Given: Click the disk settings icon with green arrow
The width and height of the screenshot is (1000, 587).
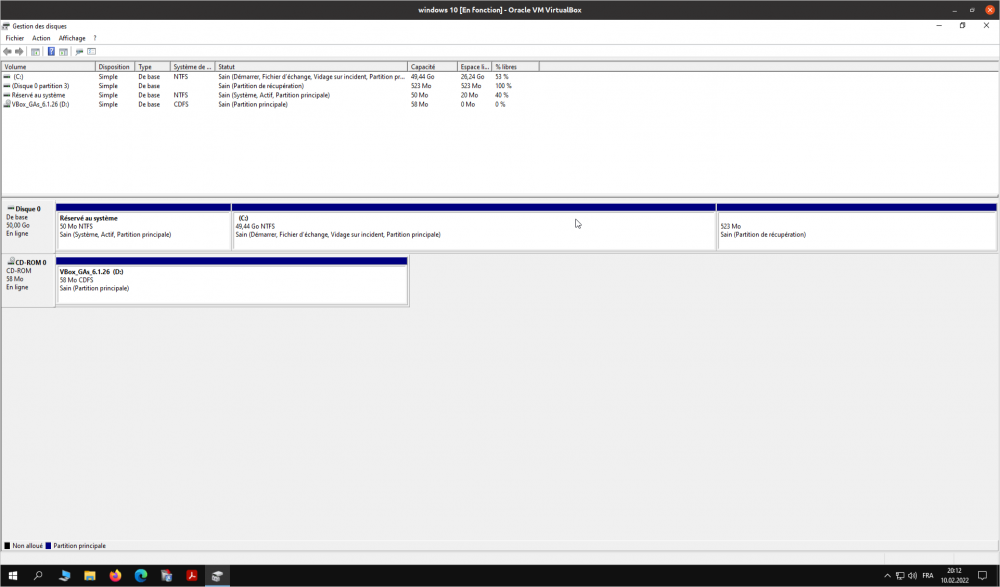Looking at the screenshot, I should point(79,52).
